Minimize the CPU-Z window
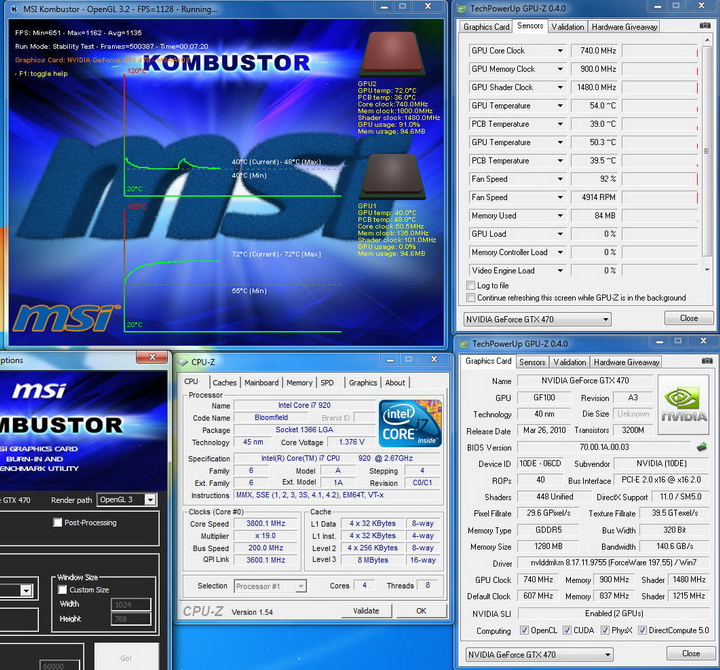720x670 pixels. (390, 360)
